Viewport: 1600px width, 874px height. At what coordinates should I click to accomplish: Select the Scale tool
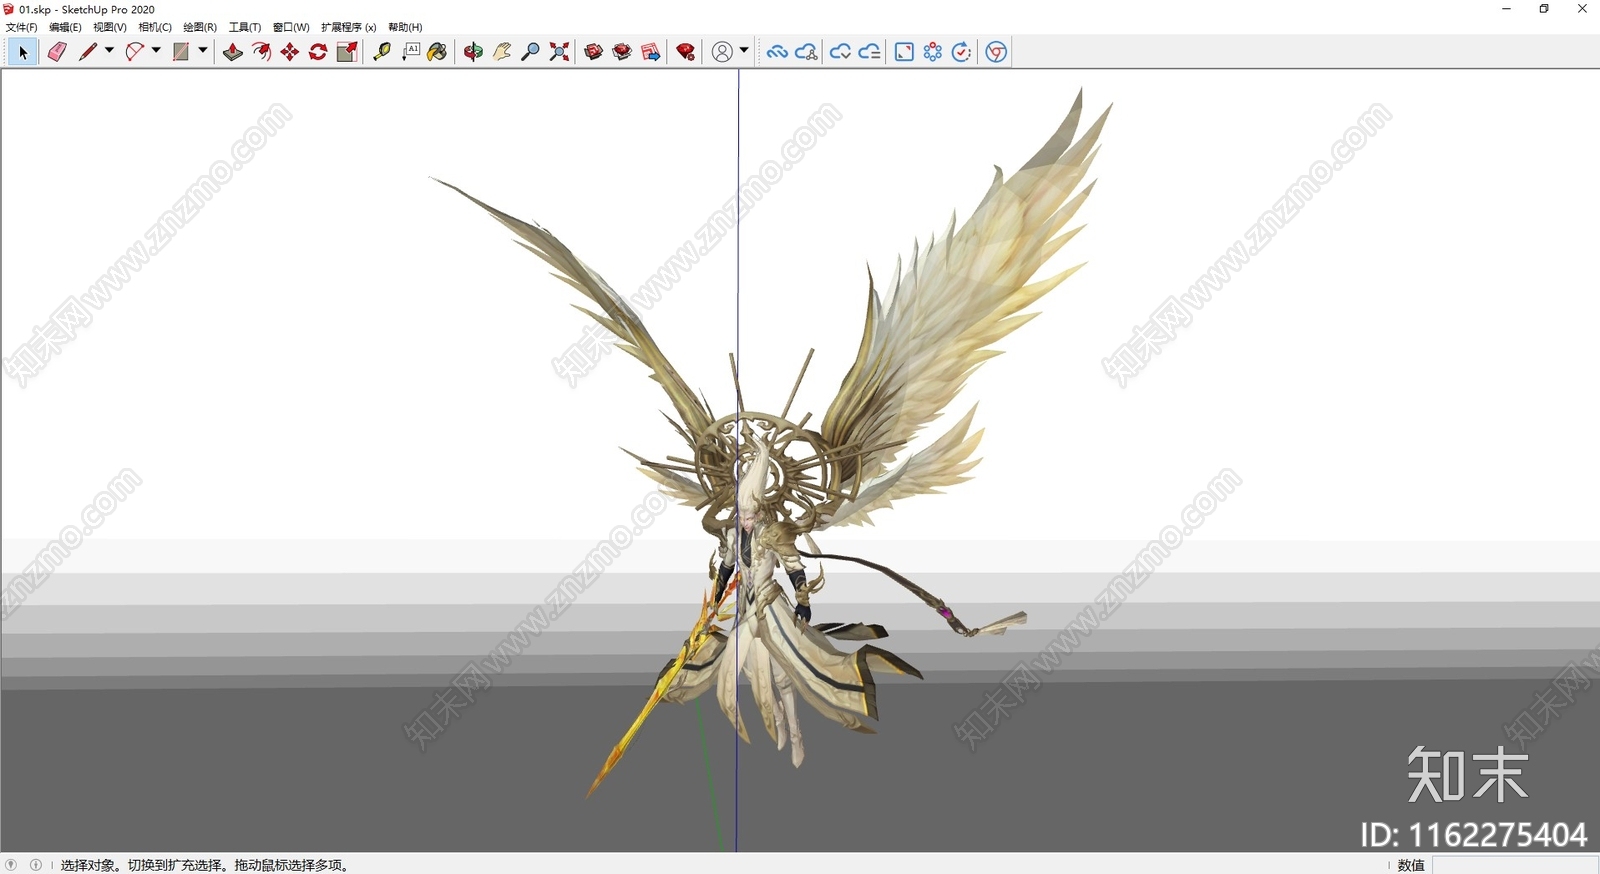[x=347, y=52]
